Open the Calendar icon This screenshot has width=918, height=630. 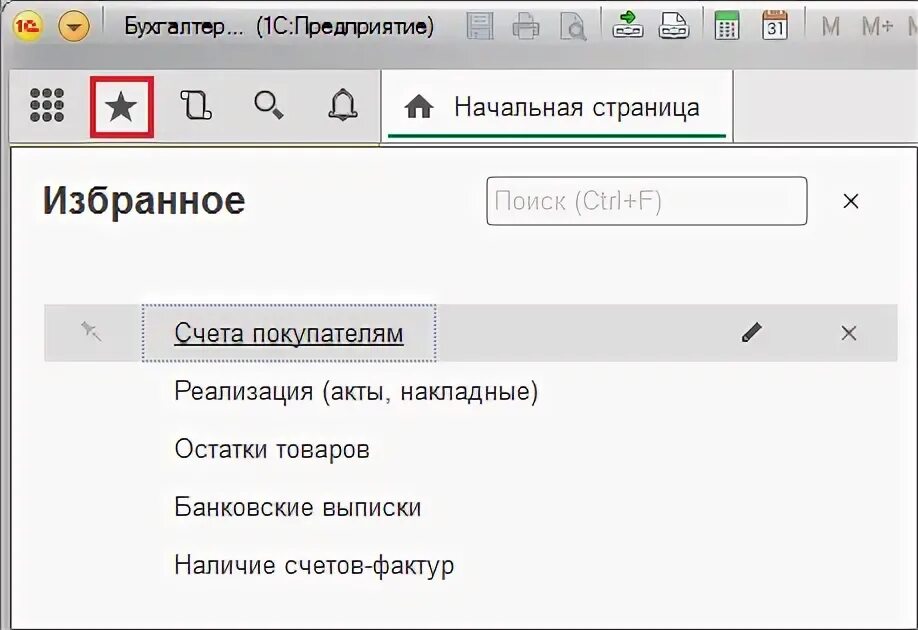tap(775, 26)
